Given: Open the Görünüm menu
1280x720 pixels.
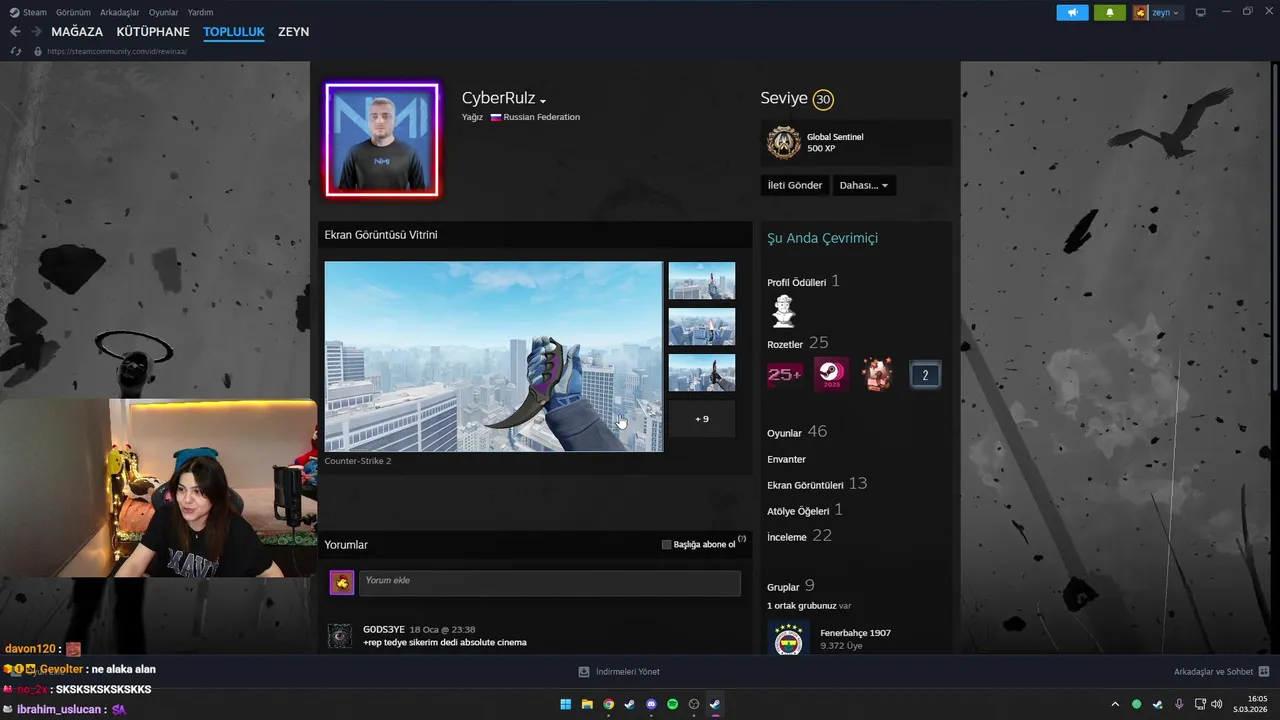Looking at the screenshot, I should (73, 12).
